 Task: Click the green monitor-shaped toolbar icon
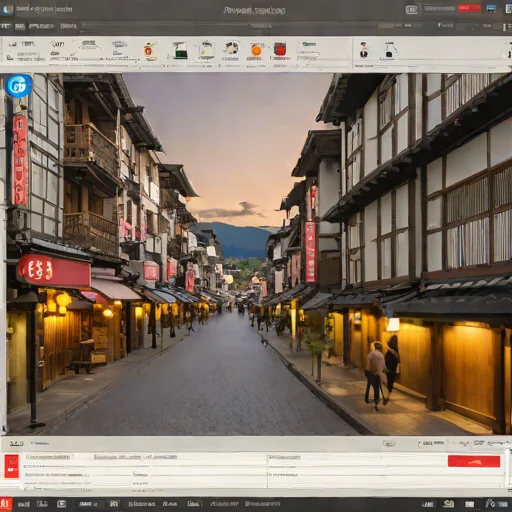(x=180, y=50)
